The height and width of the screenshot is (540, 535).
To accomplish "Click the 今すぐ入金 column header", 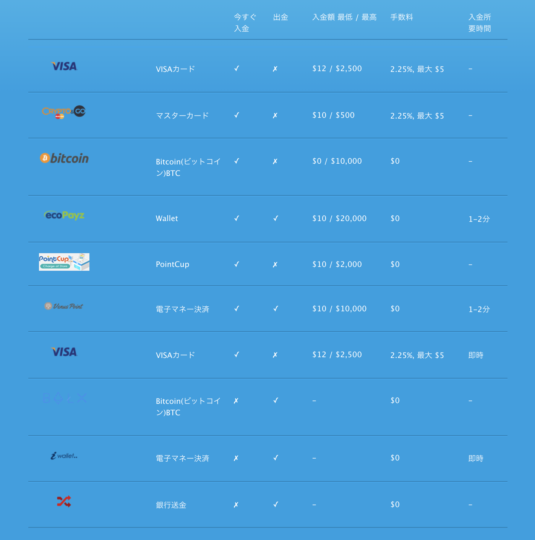I will pos(245,23).
